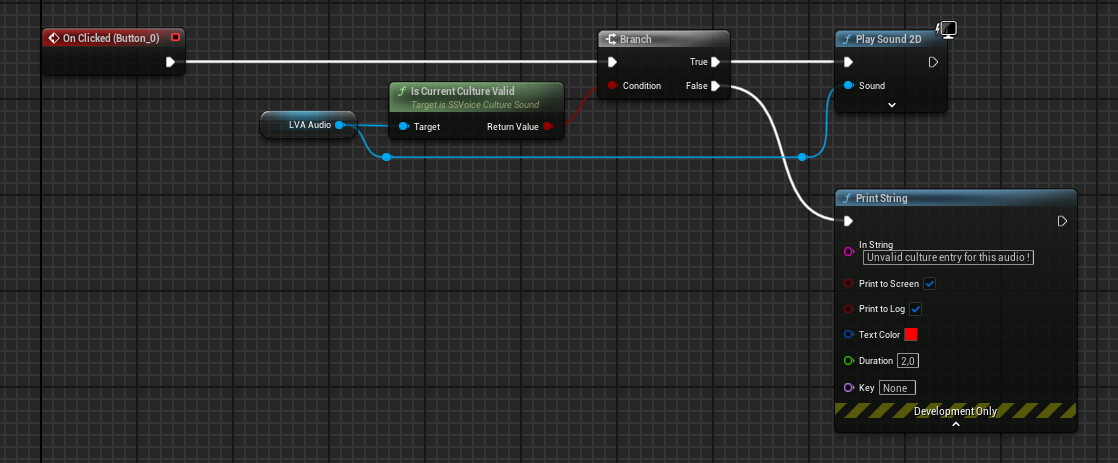The image size is (1118, 463).
Task: Click the Branch node execution input pin
Action: pos(612,62)
